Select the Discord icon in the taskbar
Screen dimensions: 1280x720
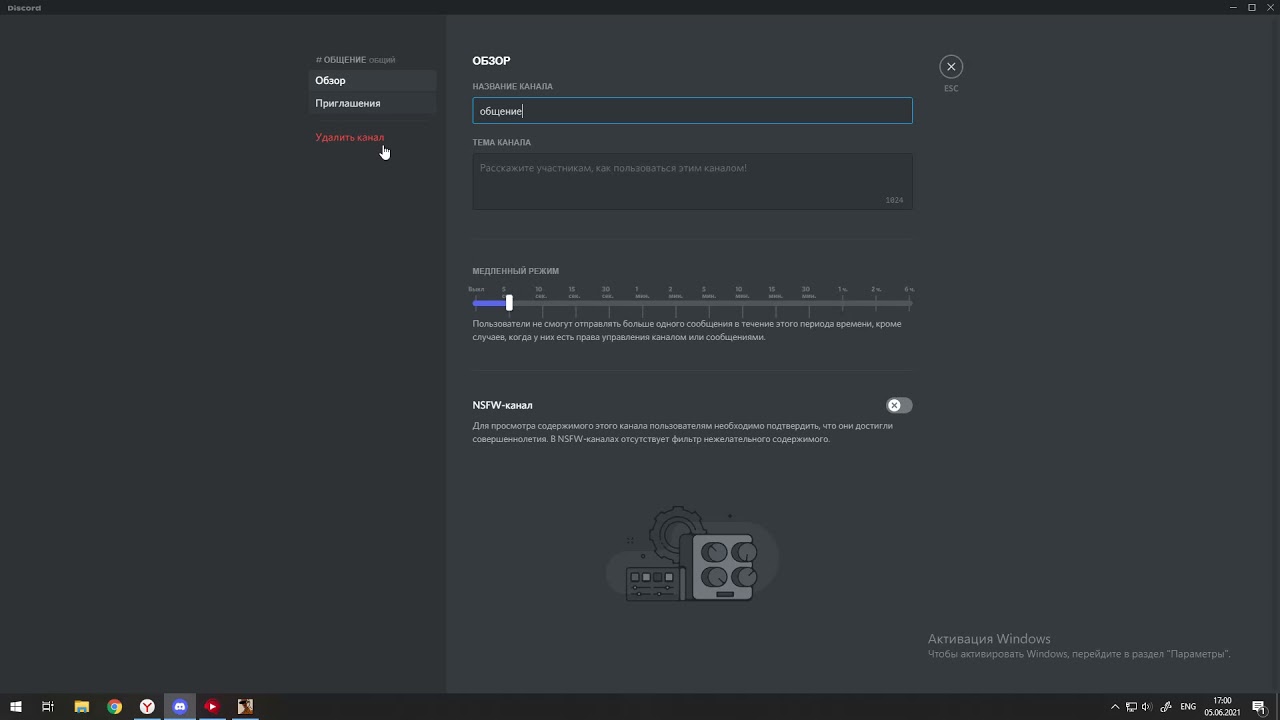(x=180, y=706)
